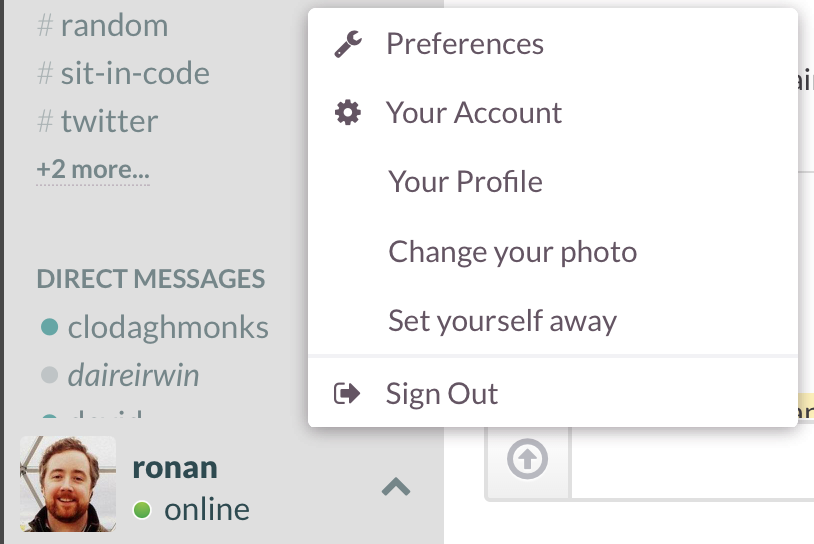Open Your Profile menu entry

click(x=465, y=182)
